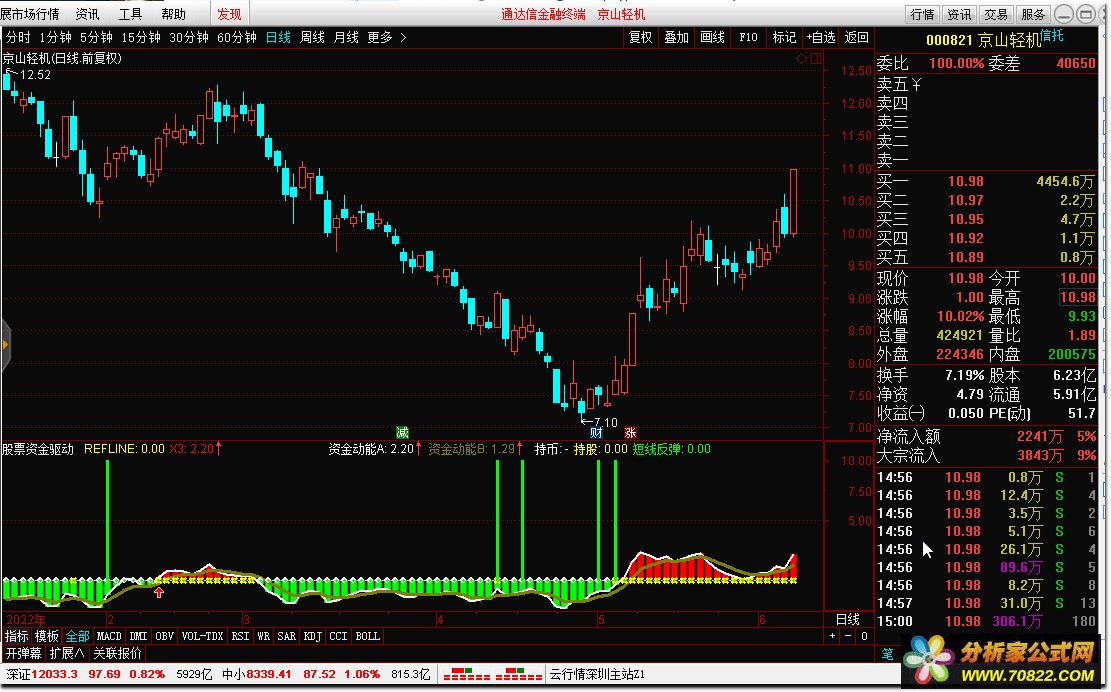
Task: Click the 减 marker on the chart
Action: [x=402, y=432]
